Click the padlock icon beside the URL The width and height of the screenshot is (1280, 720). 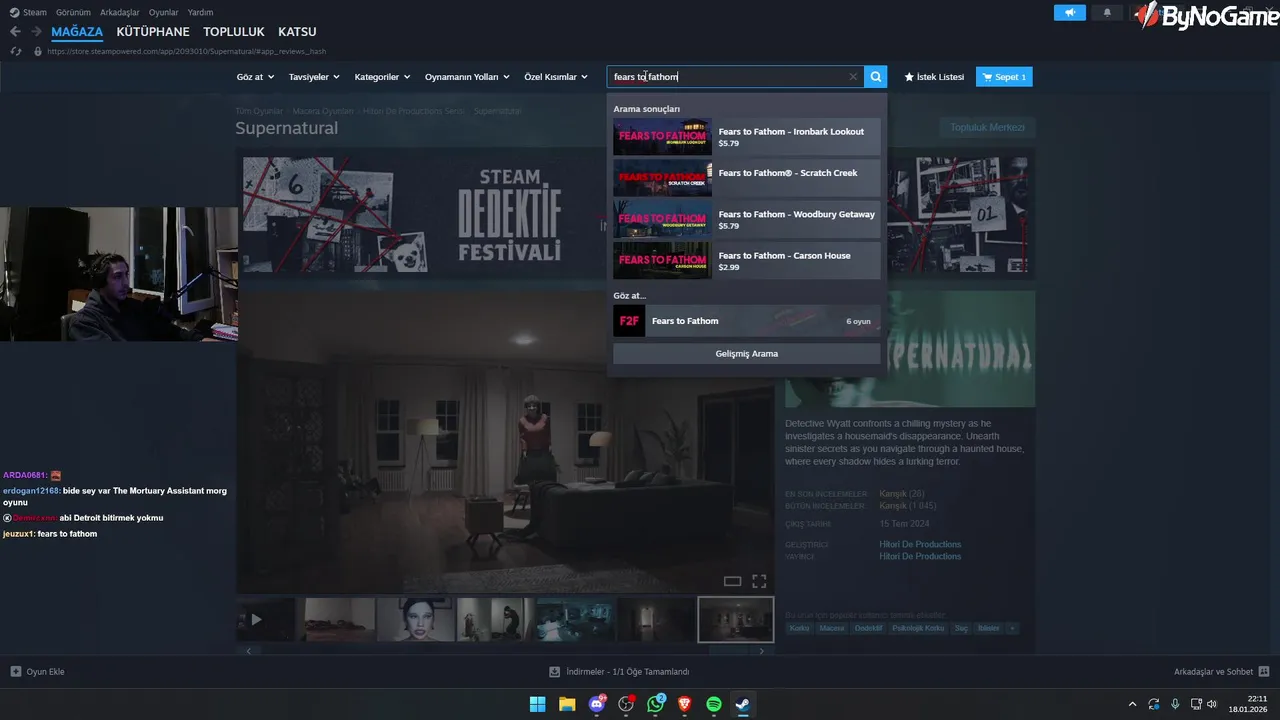point(38,51)
